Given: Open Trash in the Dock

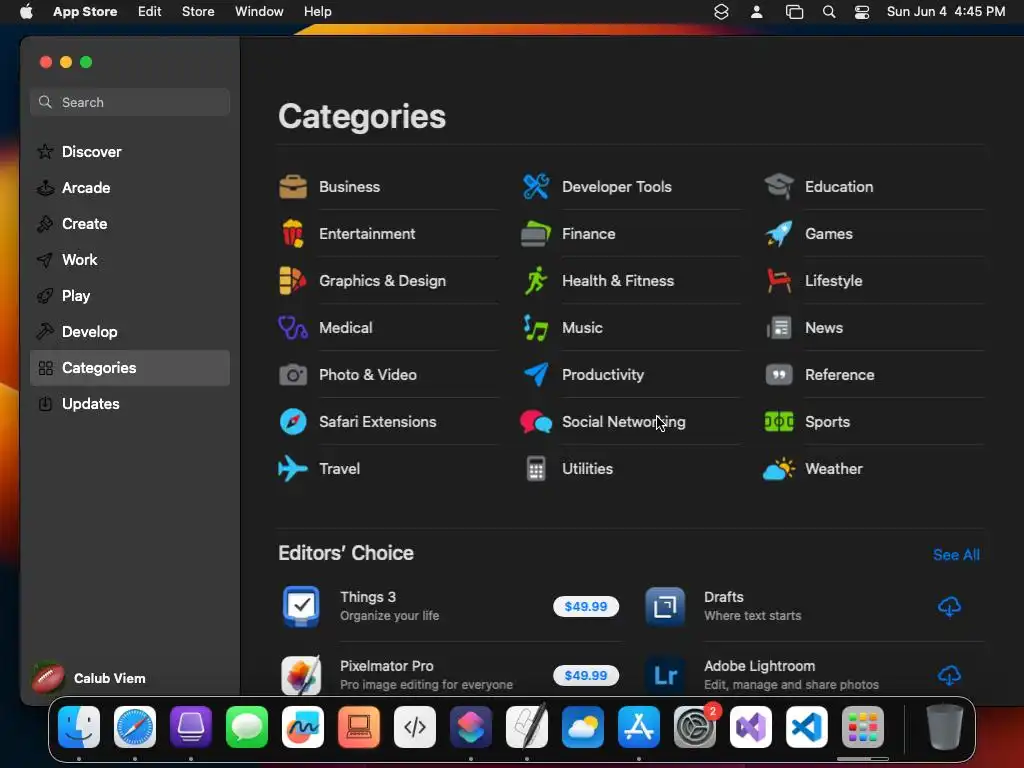Looking at the screenshot, I should pos(944,727).
